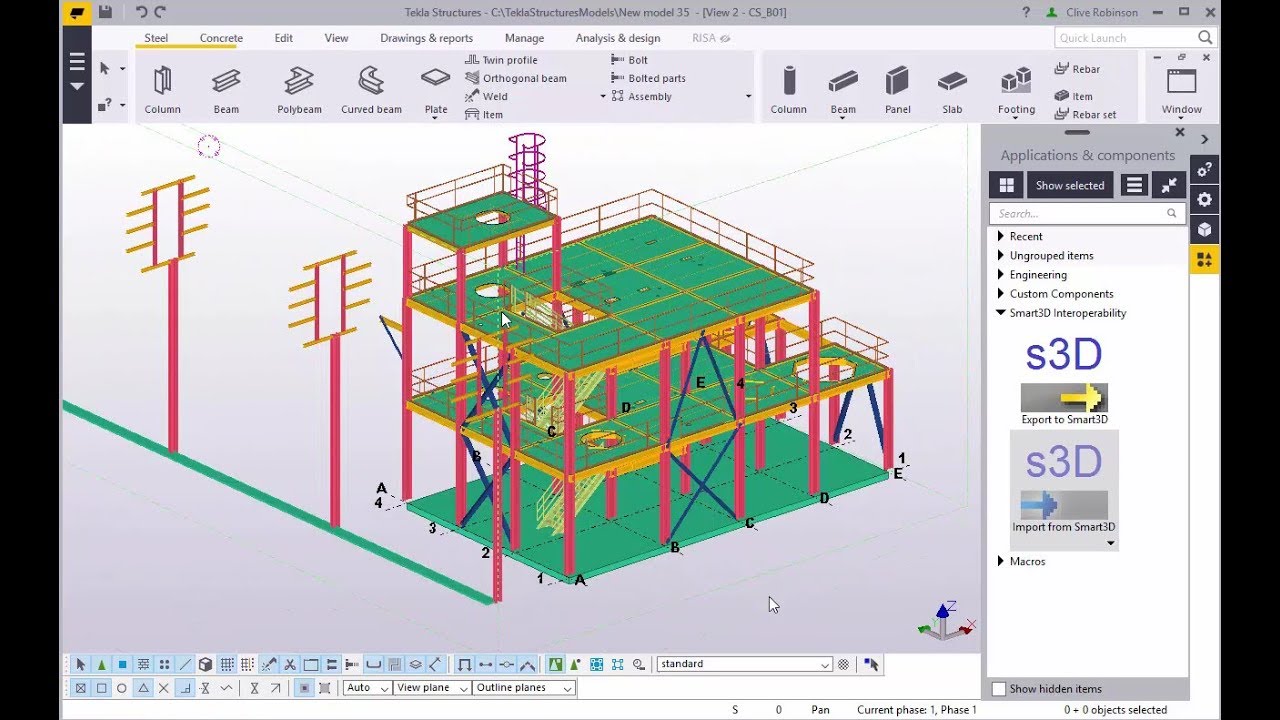Select the steel Beam tool
The image size is (1280, 720).
click(226, 90)
